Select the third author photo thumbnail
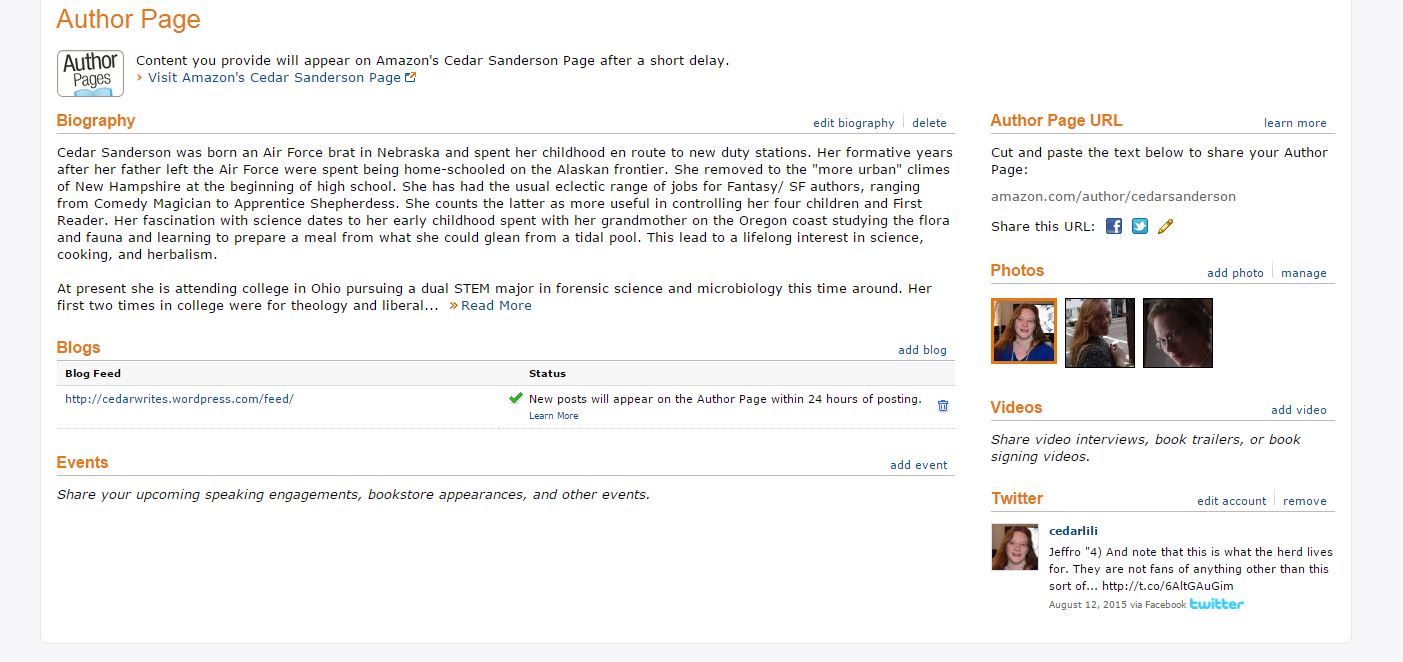The height and width of the screenshot is (662, 1403). pyautogui.click(x=1177, y=332)
